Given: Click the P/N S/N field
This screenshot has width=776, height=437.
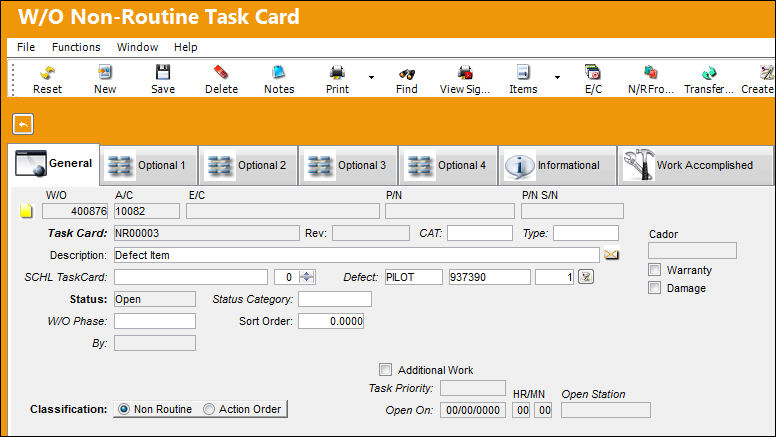Looking at the screenshot, I should point(572,211).
